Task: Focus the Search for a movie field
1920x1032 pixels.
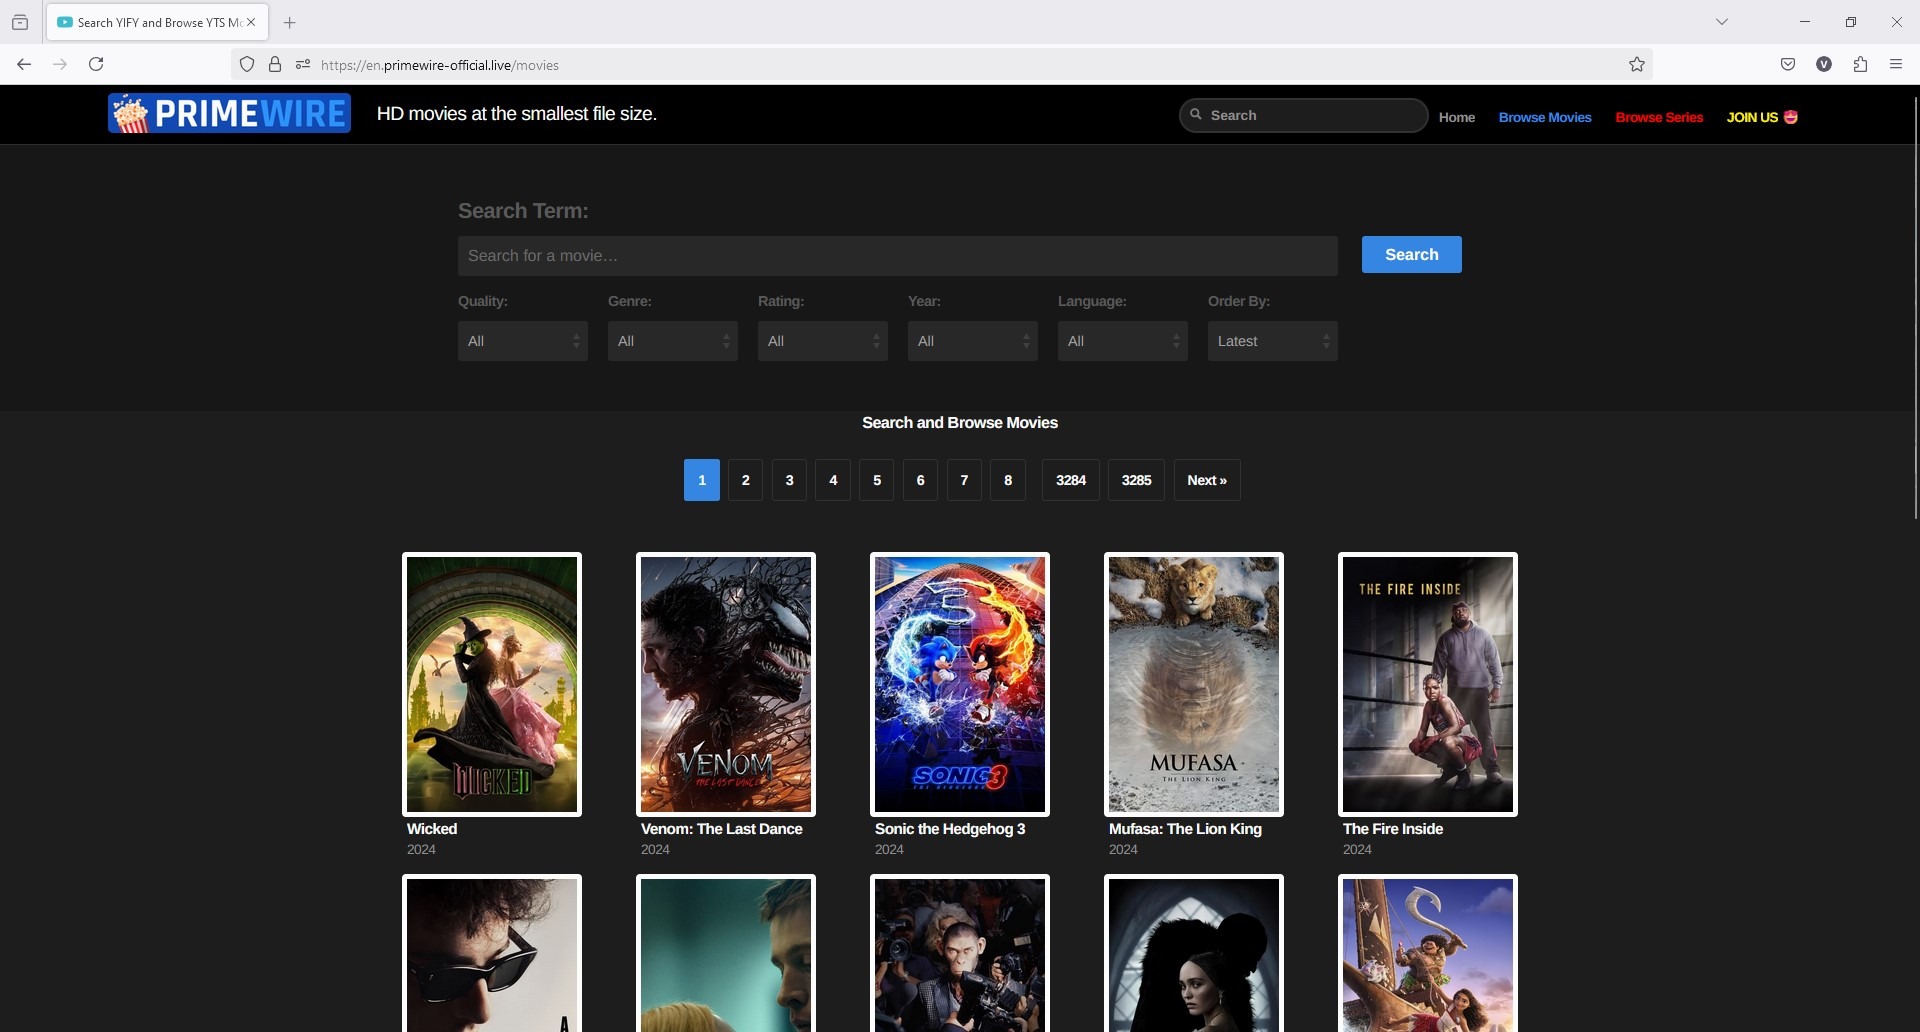Action: tap(897, 256)
